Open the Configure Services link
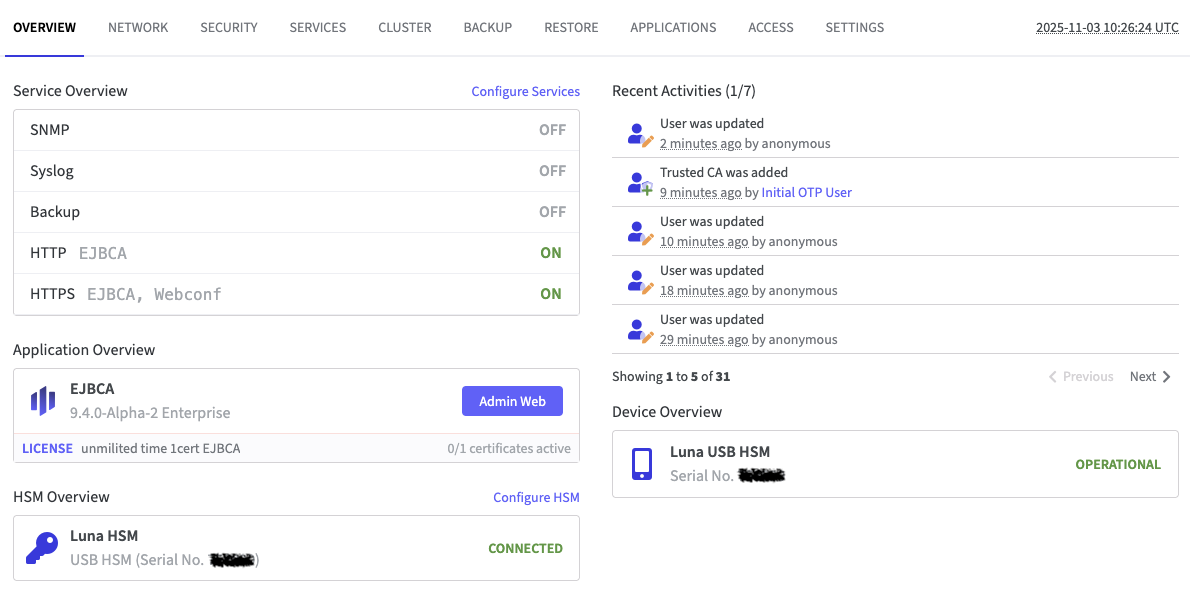This screenshot has height=593, width=1190. coord(525,92)
